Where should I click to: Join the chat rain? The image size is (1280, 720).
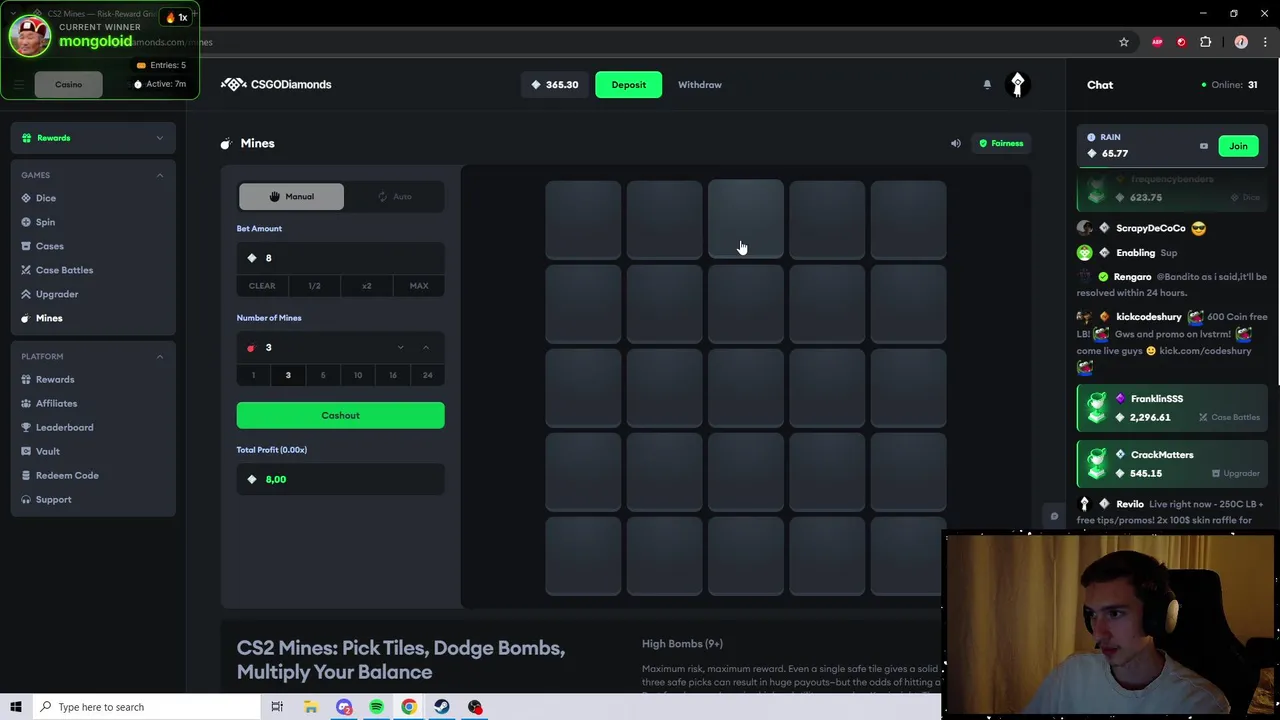pyautogui.click(x=1238, y=146)
